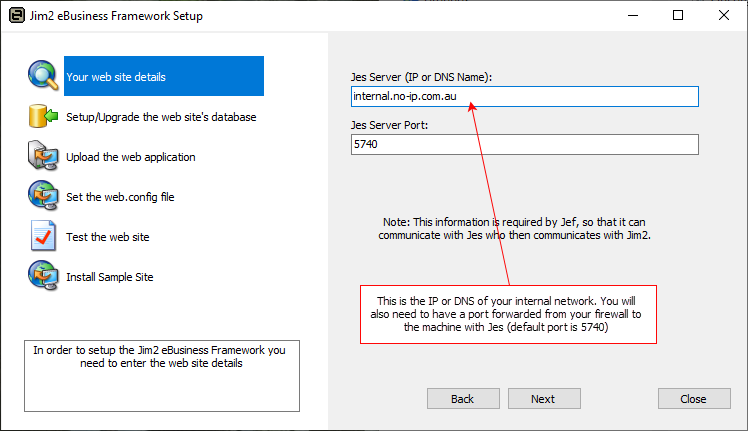The width and height of the screenshot is (748, 431).
Task: Click the Jim2 app icon in title bar
Action: 16,16
